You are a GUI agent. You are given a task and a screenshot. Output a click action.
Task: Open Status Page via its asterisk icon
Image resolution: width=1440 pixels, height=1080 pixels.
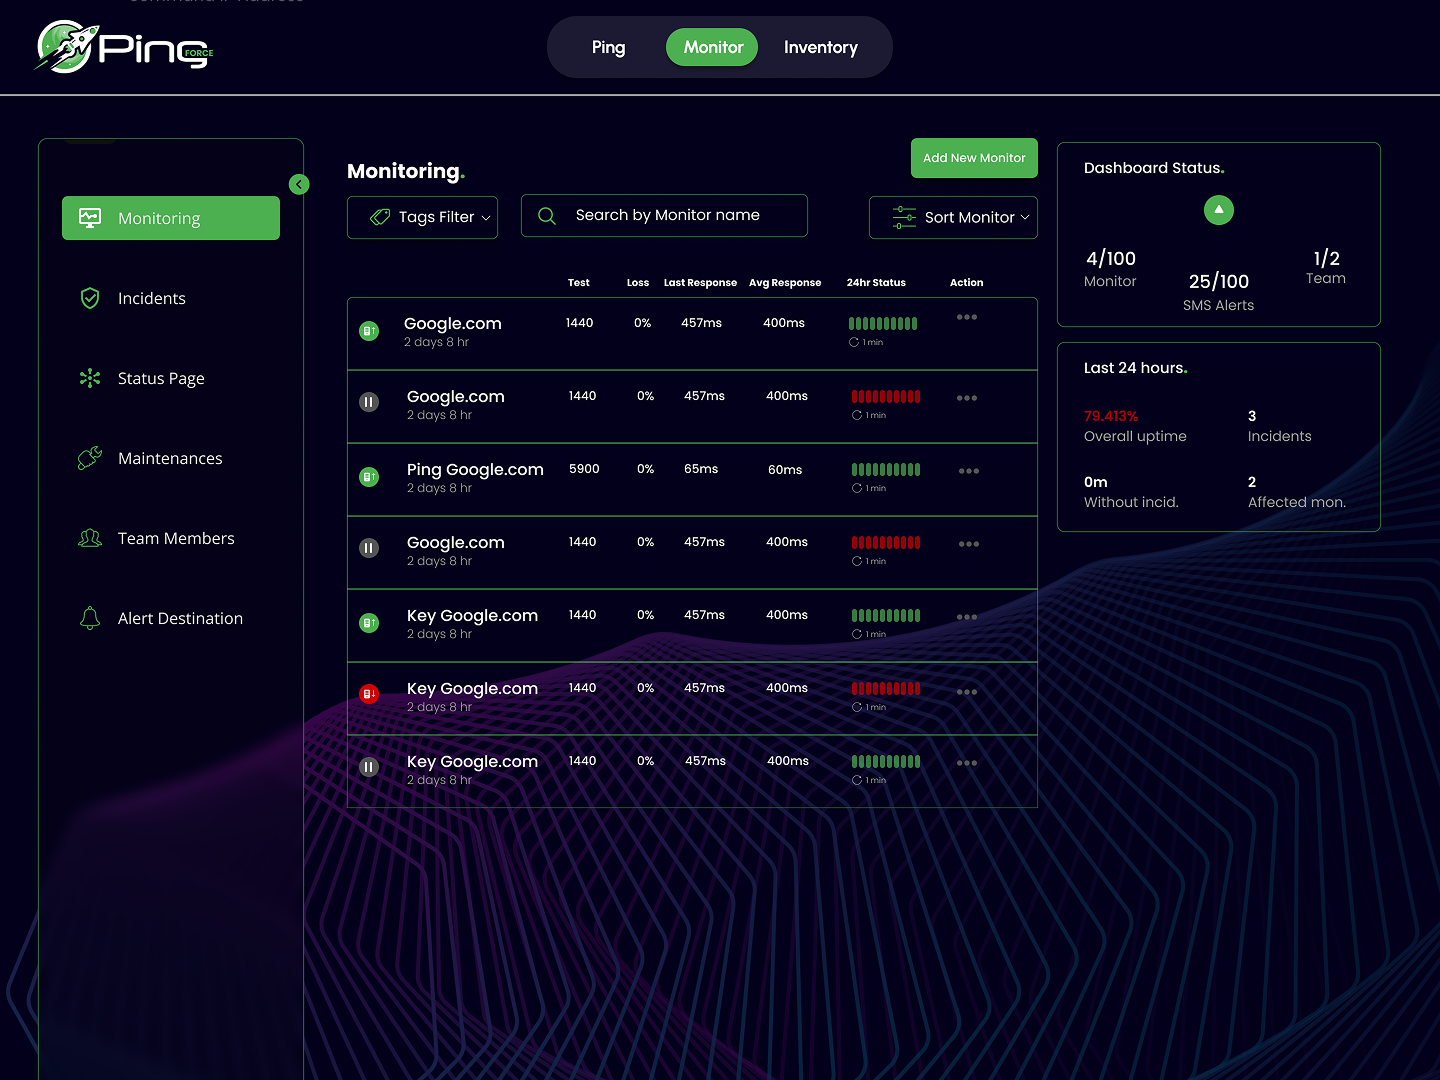coord(90,378)
